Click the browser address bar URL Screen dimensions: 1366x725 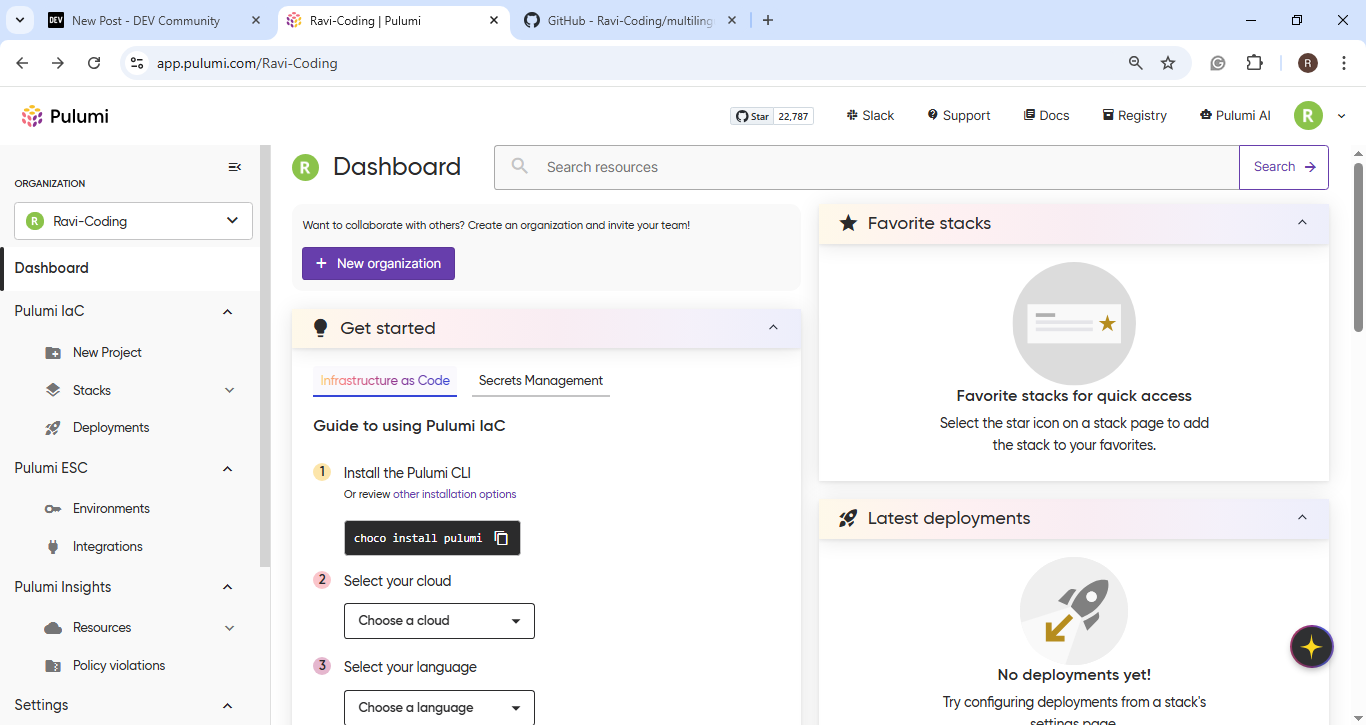tap(247, 63)
